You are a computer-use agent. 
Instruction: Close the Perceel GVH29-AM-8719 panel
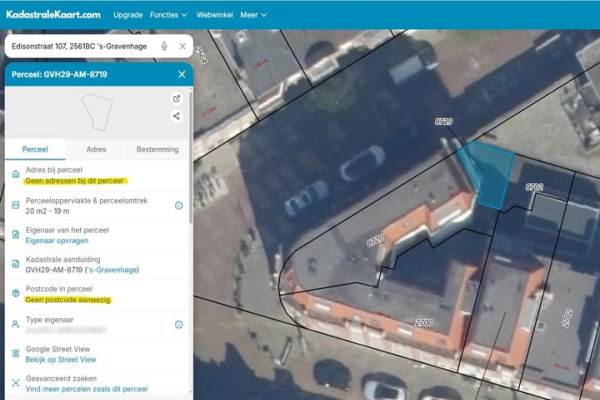point(181,74)
